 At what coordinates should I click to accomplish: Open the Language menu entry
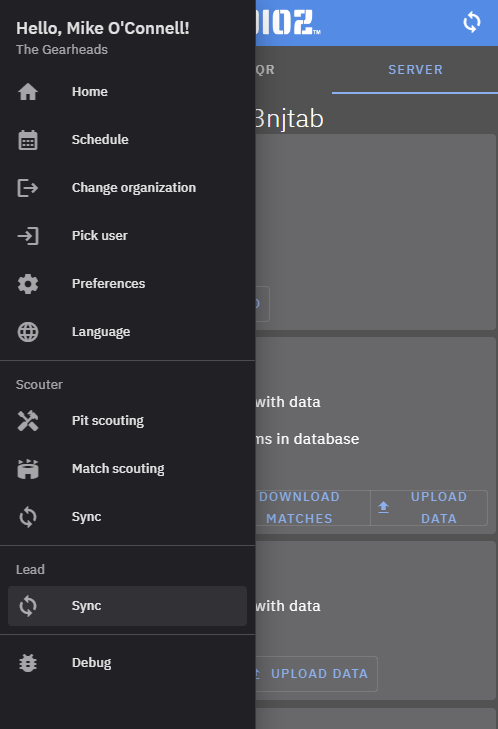click(127, 332)
